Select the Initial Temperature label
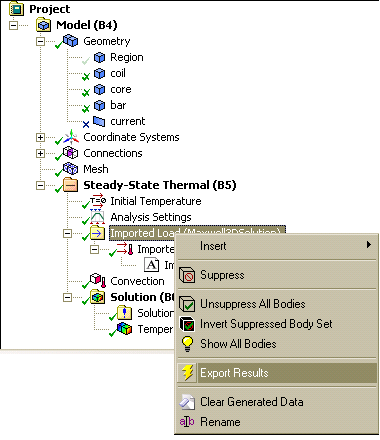The width and height of the screenshot is (380, 440). pyautogui.click(x=156, y=201)
